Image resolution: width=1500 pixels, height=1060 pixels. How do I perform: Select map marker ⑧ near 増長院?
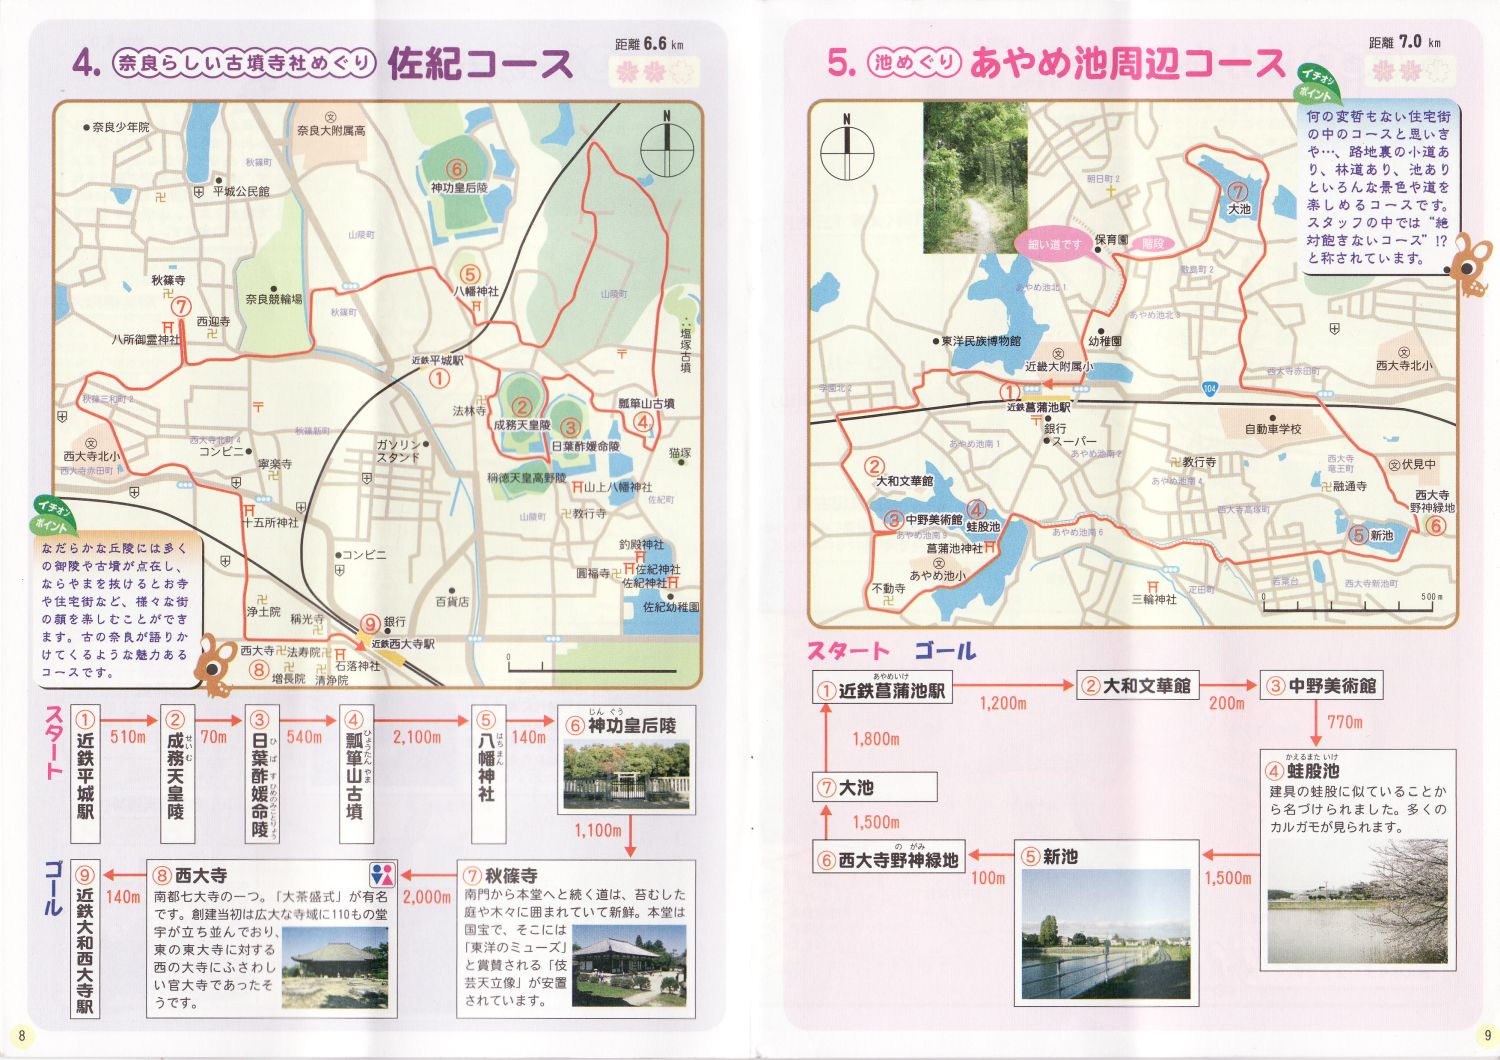259,669
